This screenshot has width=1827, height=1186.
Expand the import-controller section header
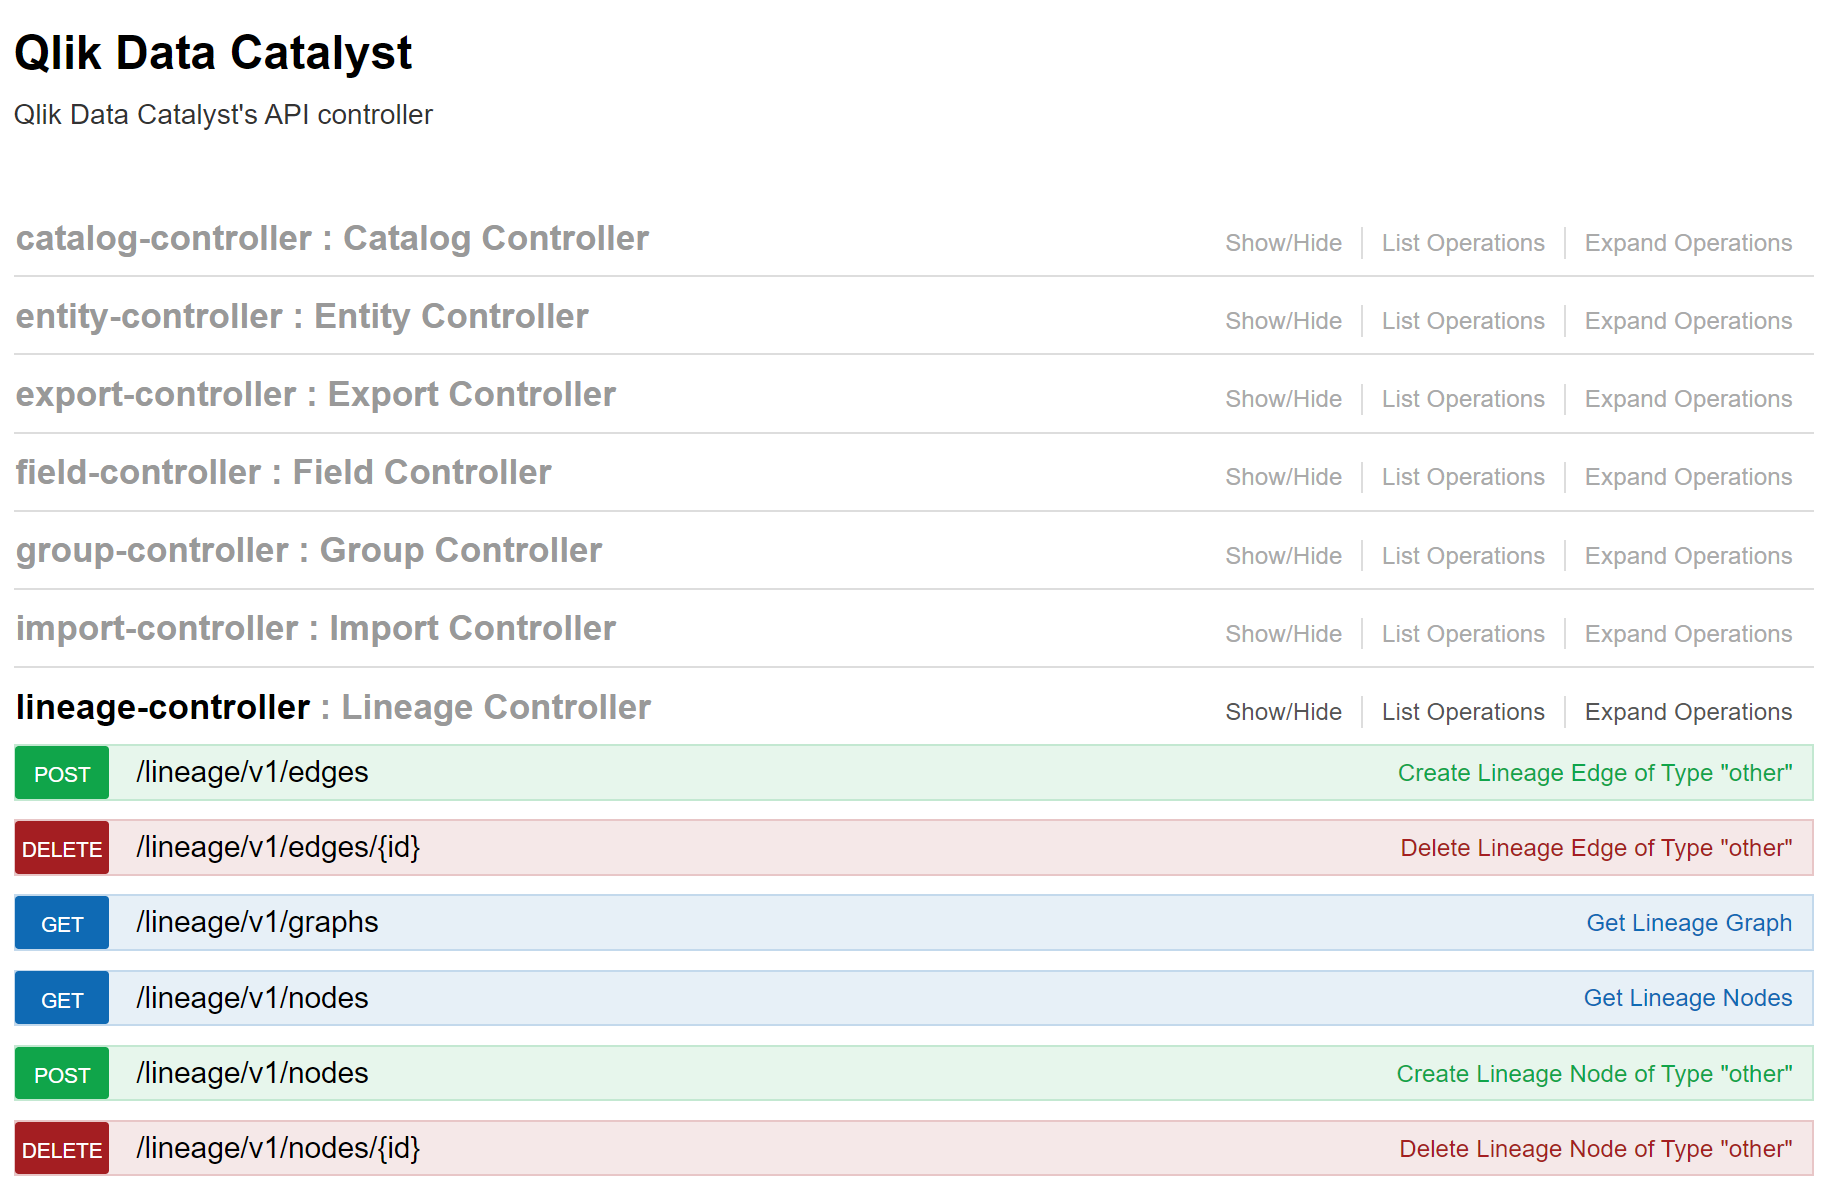coord(315,627)
